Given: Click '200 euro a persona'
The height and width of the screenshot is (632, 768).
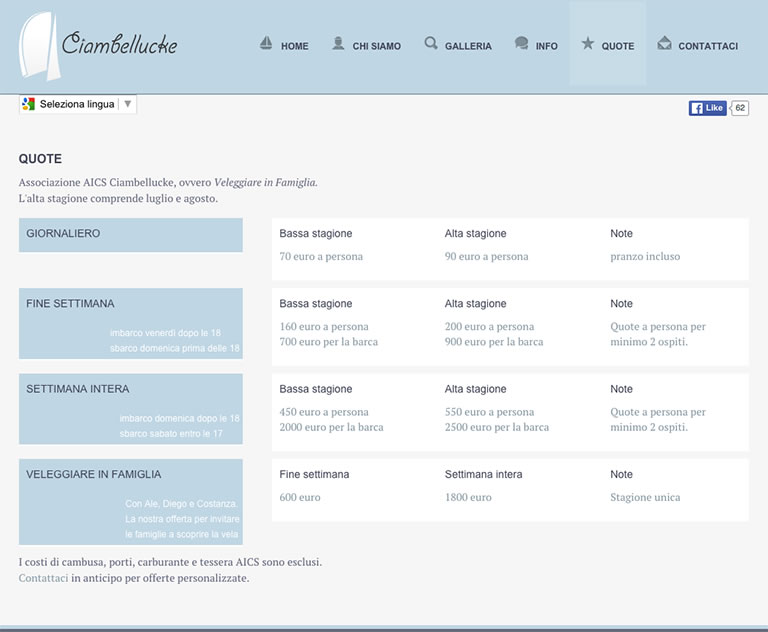Looking at the screenshot, I should pos(489,326).
